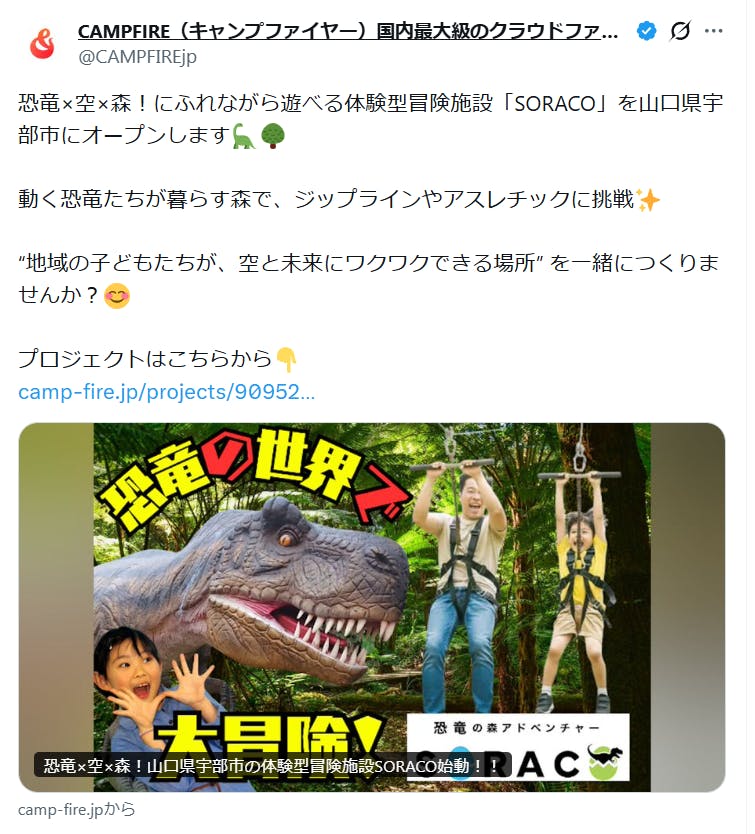
Task: Open the camp-fire.jp/projects/90952 link
Action: point(167,392)
